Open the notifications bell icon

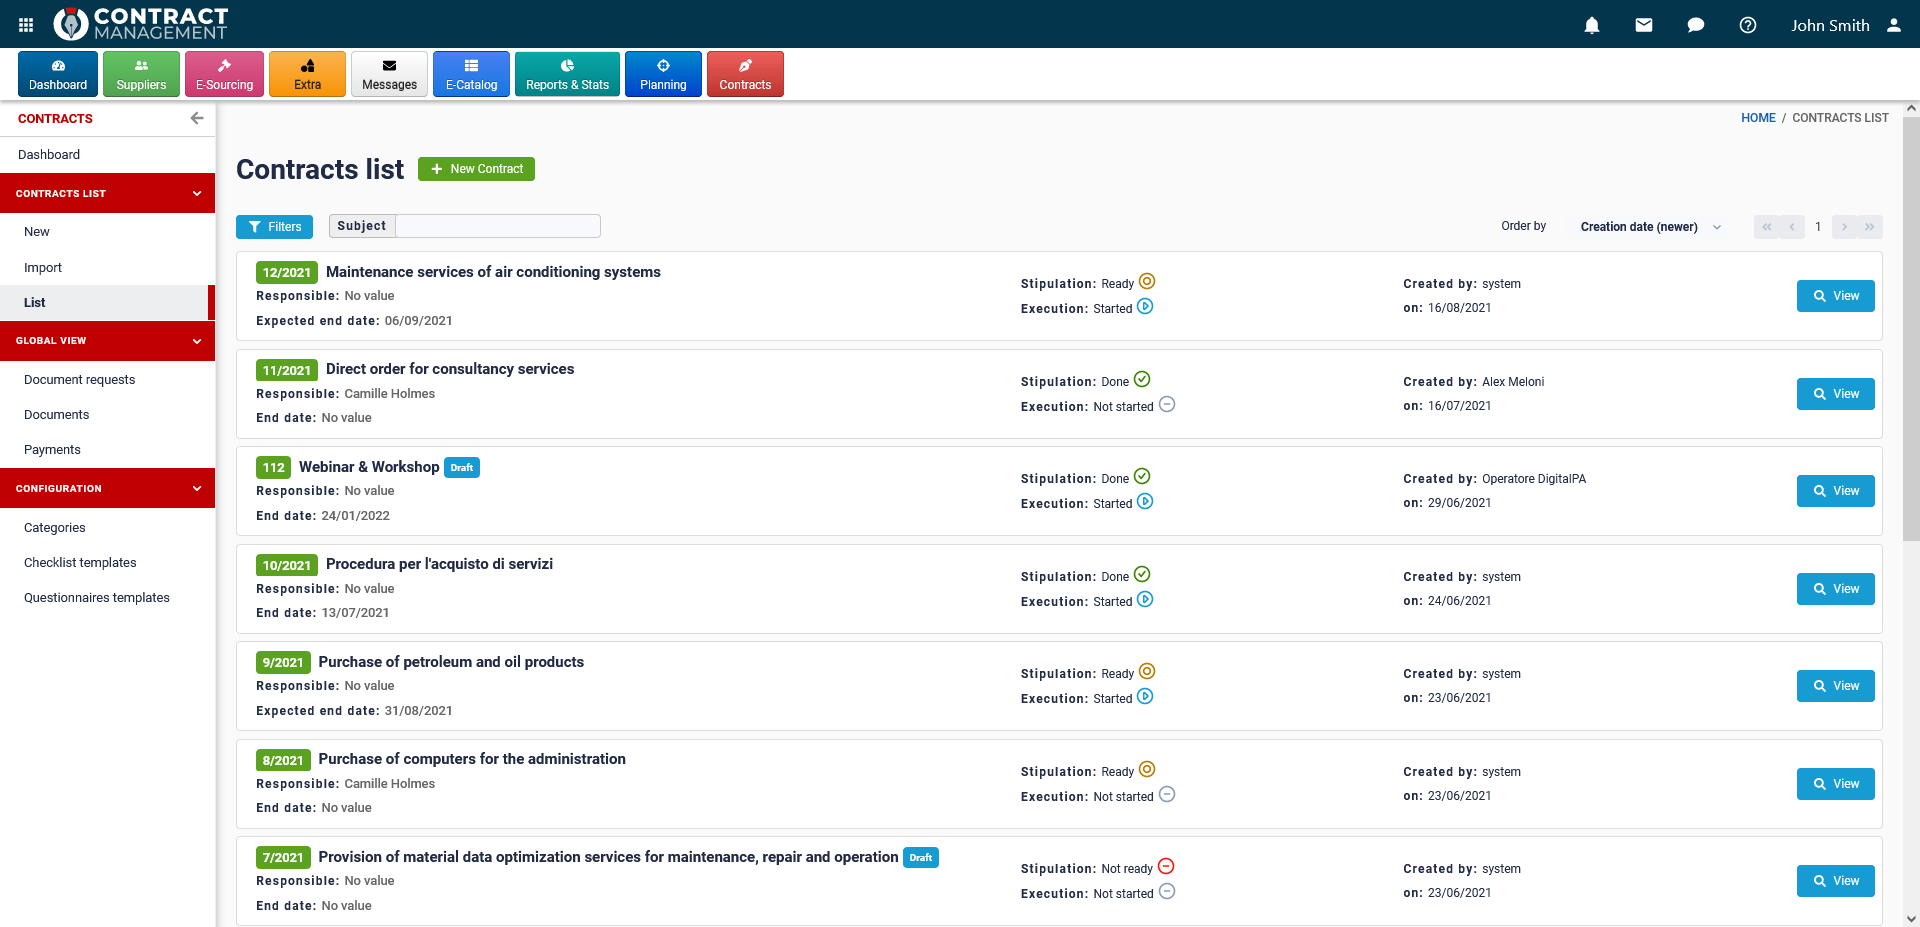click(x=1592, y=25)
